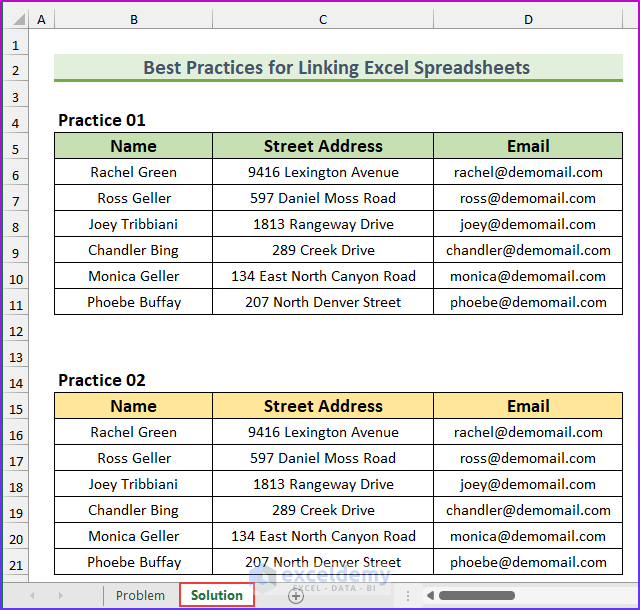Select column D header
640x610 pixels.
coord(528,19)
